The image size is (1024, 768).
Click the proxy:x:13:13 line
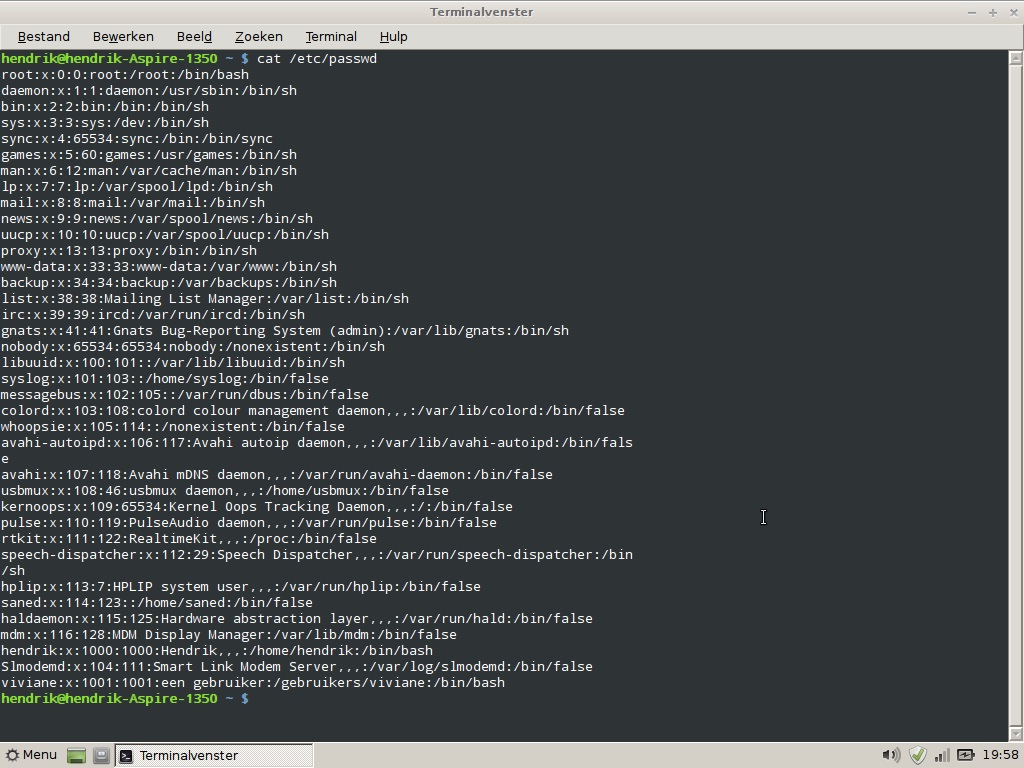[129, 251]
